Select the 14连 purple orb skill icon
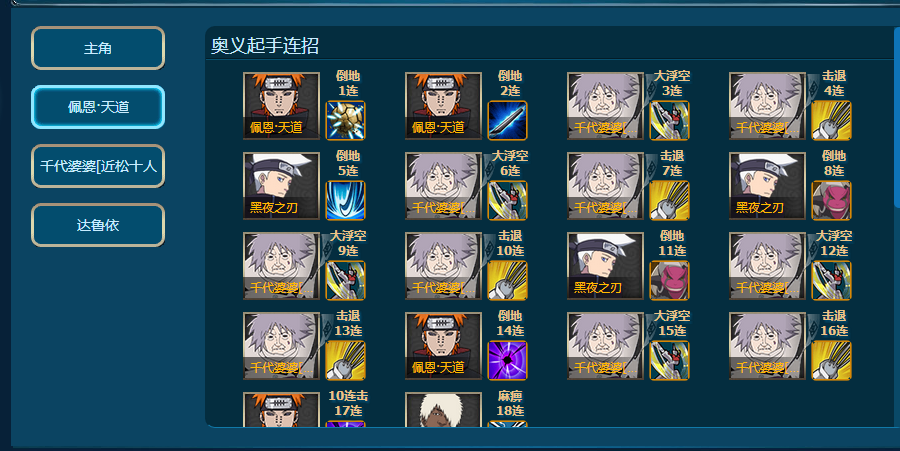Viewport: 900px width, 451px height. coord(507,361)
